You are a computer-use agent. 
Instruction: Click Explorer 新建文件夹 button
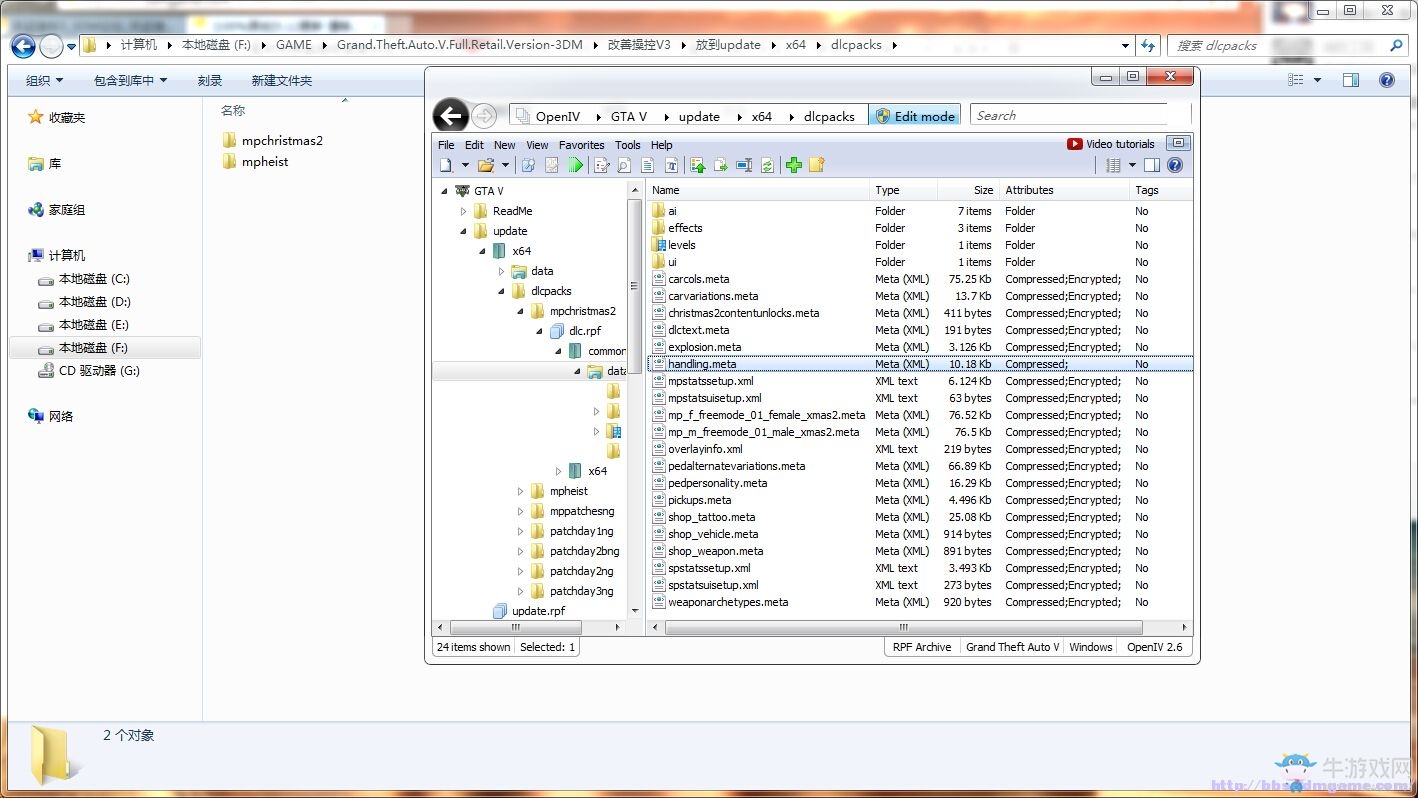282,80
